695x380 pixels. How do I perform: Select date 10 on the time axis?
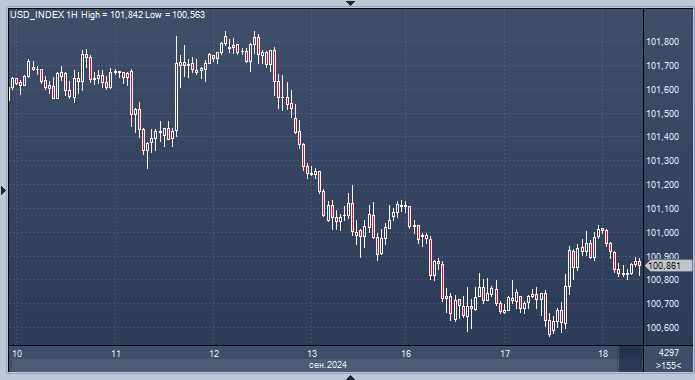17,353
